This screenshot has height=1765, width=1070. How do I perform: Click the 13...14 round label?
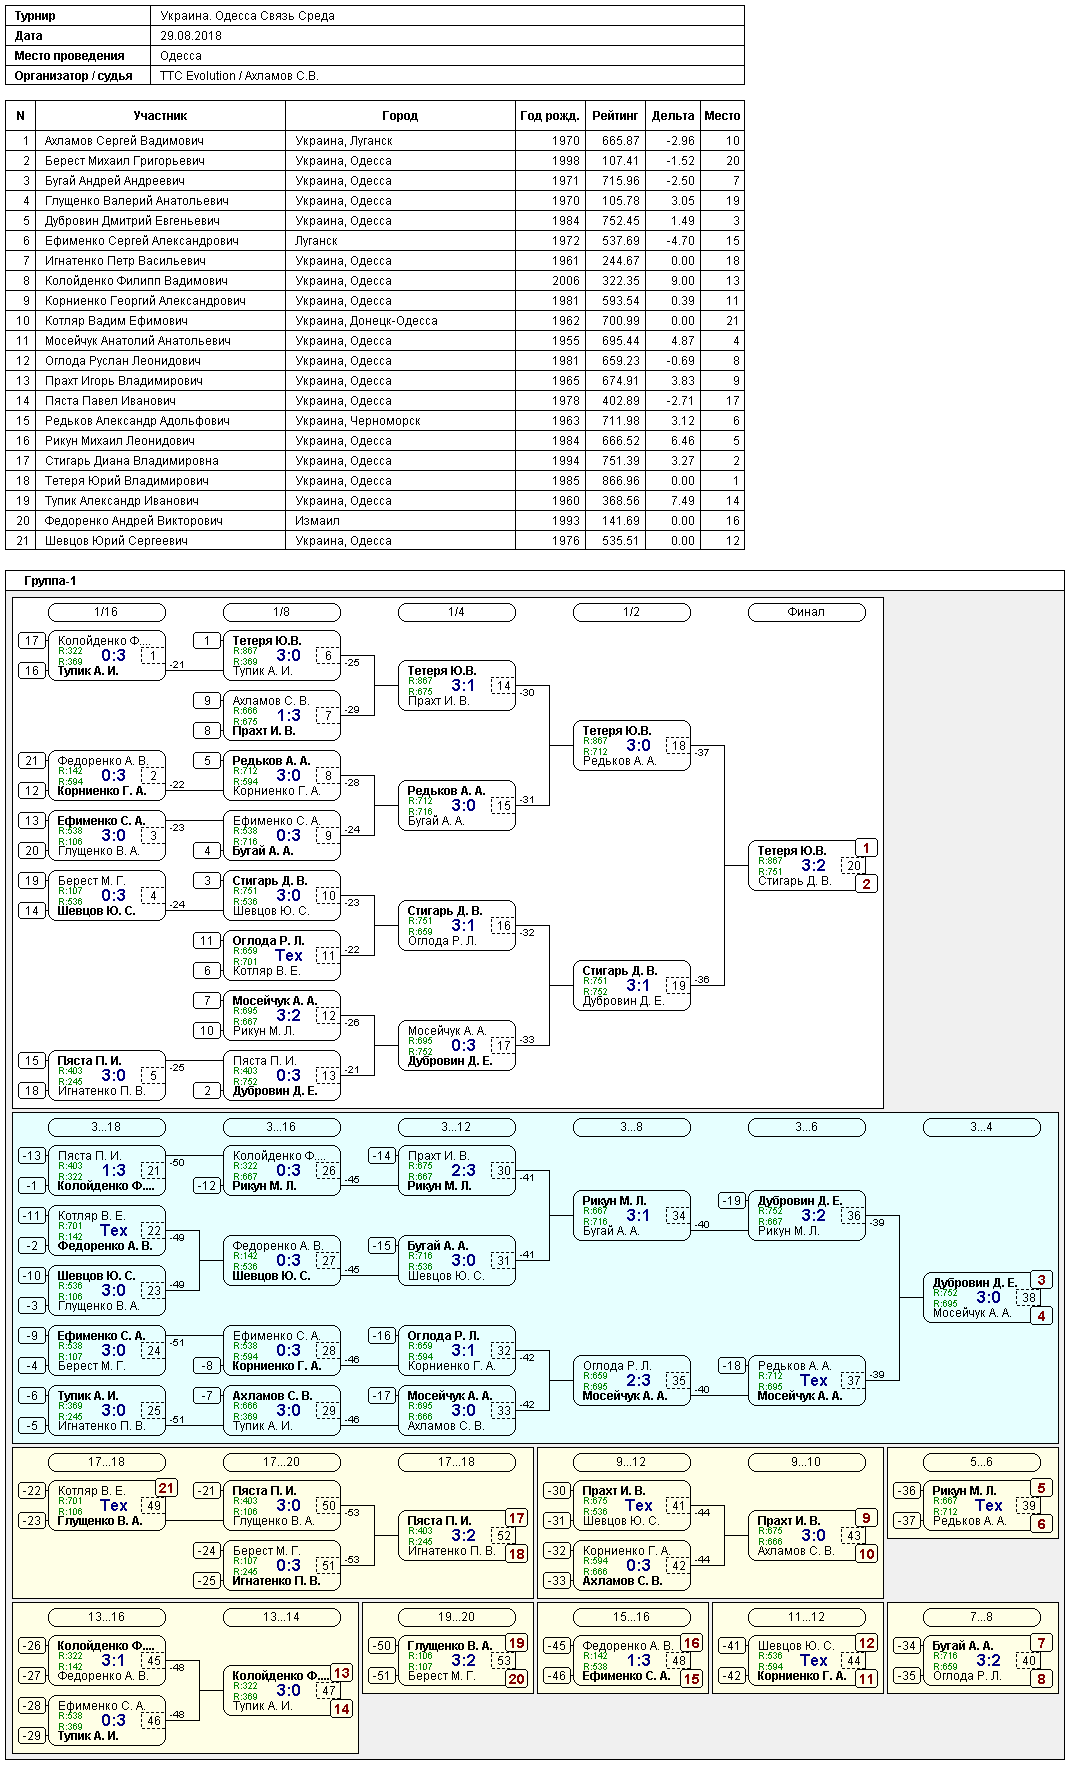[281, 1617]
